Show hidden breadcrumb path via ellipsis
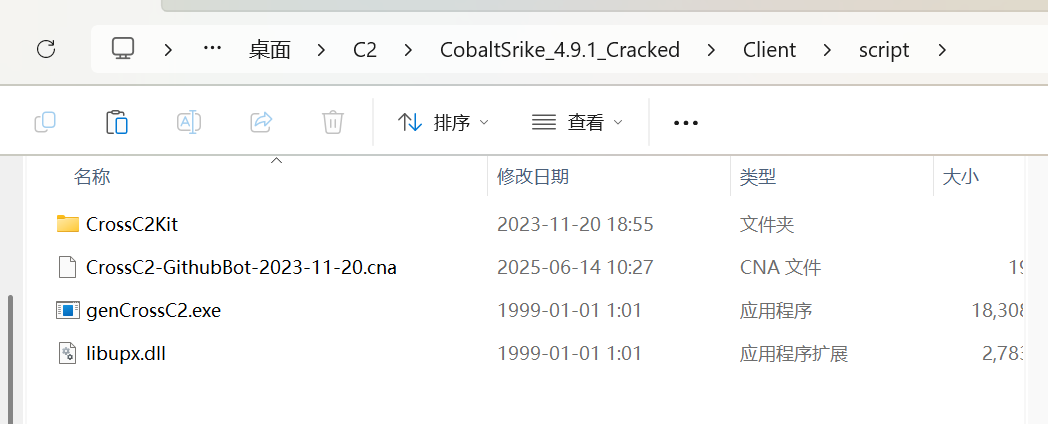The width and height of the screenshot is (1048, 424). click(x=212, y=48)
